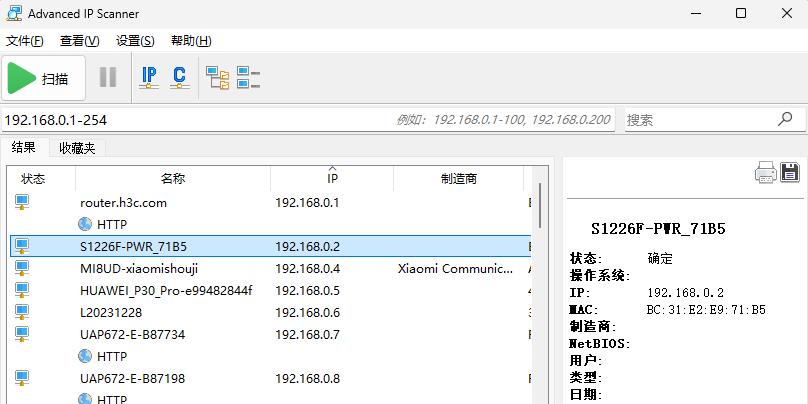Open the 文件(F) menu
Screen dimensions: 808x404
25,41
